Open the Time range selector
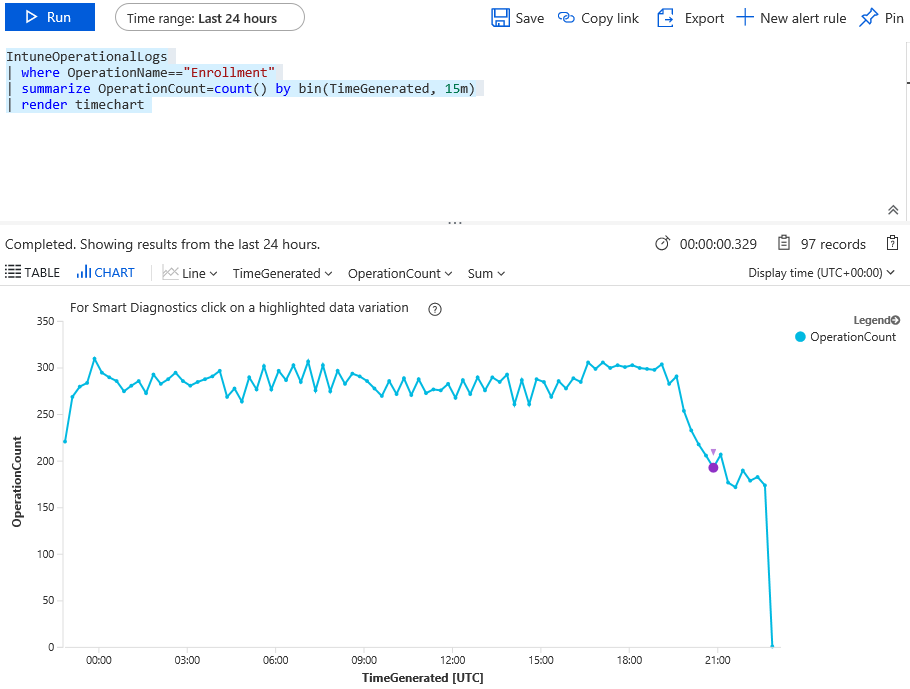 tap(209, 18)
